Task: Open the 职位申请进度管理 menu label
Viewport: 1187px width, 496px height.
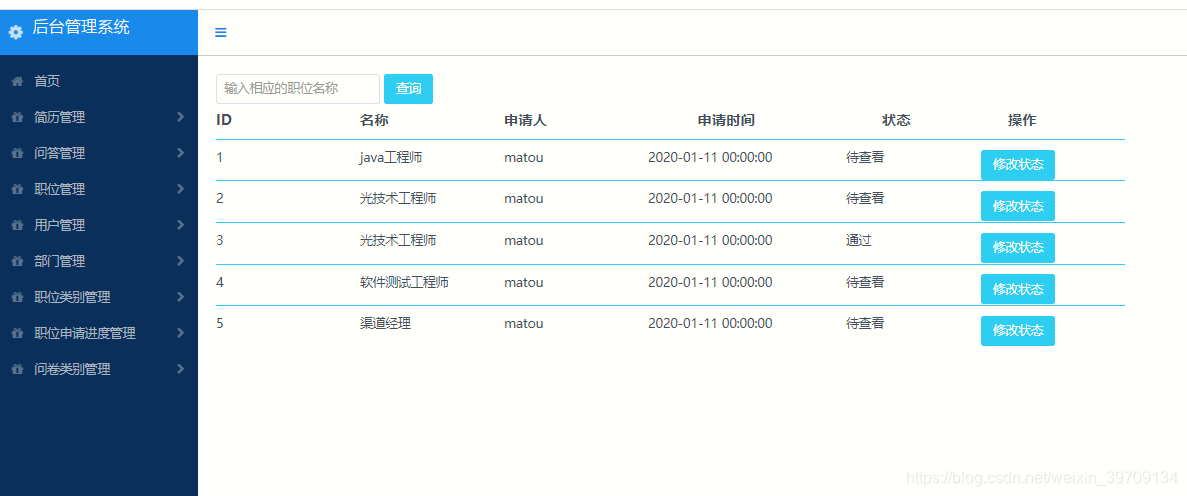Action: coord(85,333)
